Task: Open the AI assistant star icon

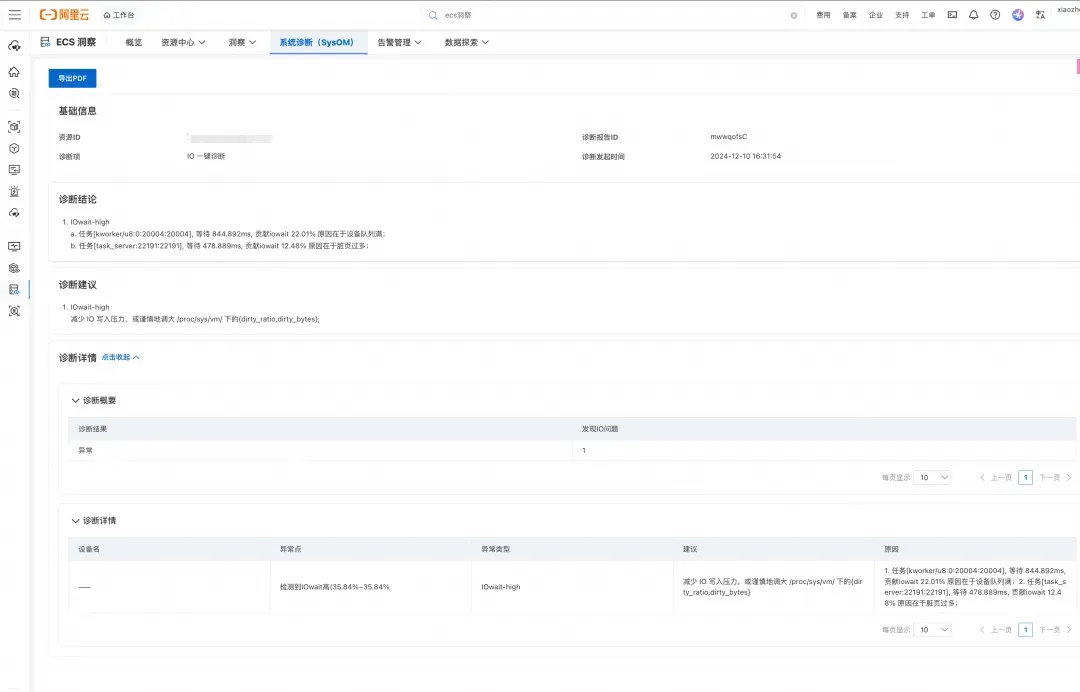Action: click(1017, 14)
